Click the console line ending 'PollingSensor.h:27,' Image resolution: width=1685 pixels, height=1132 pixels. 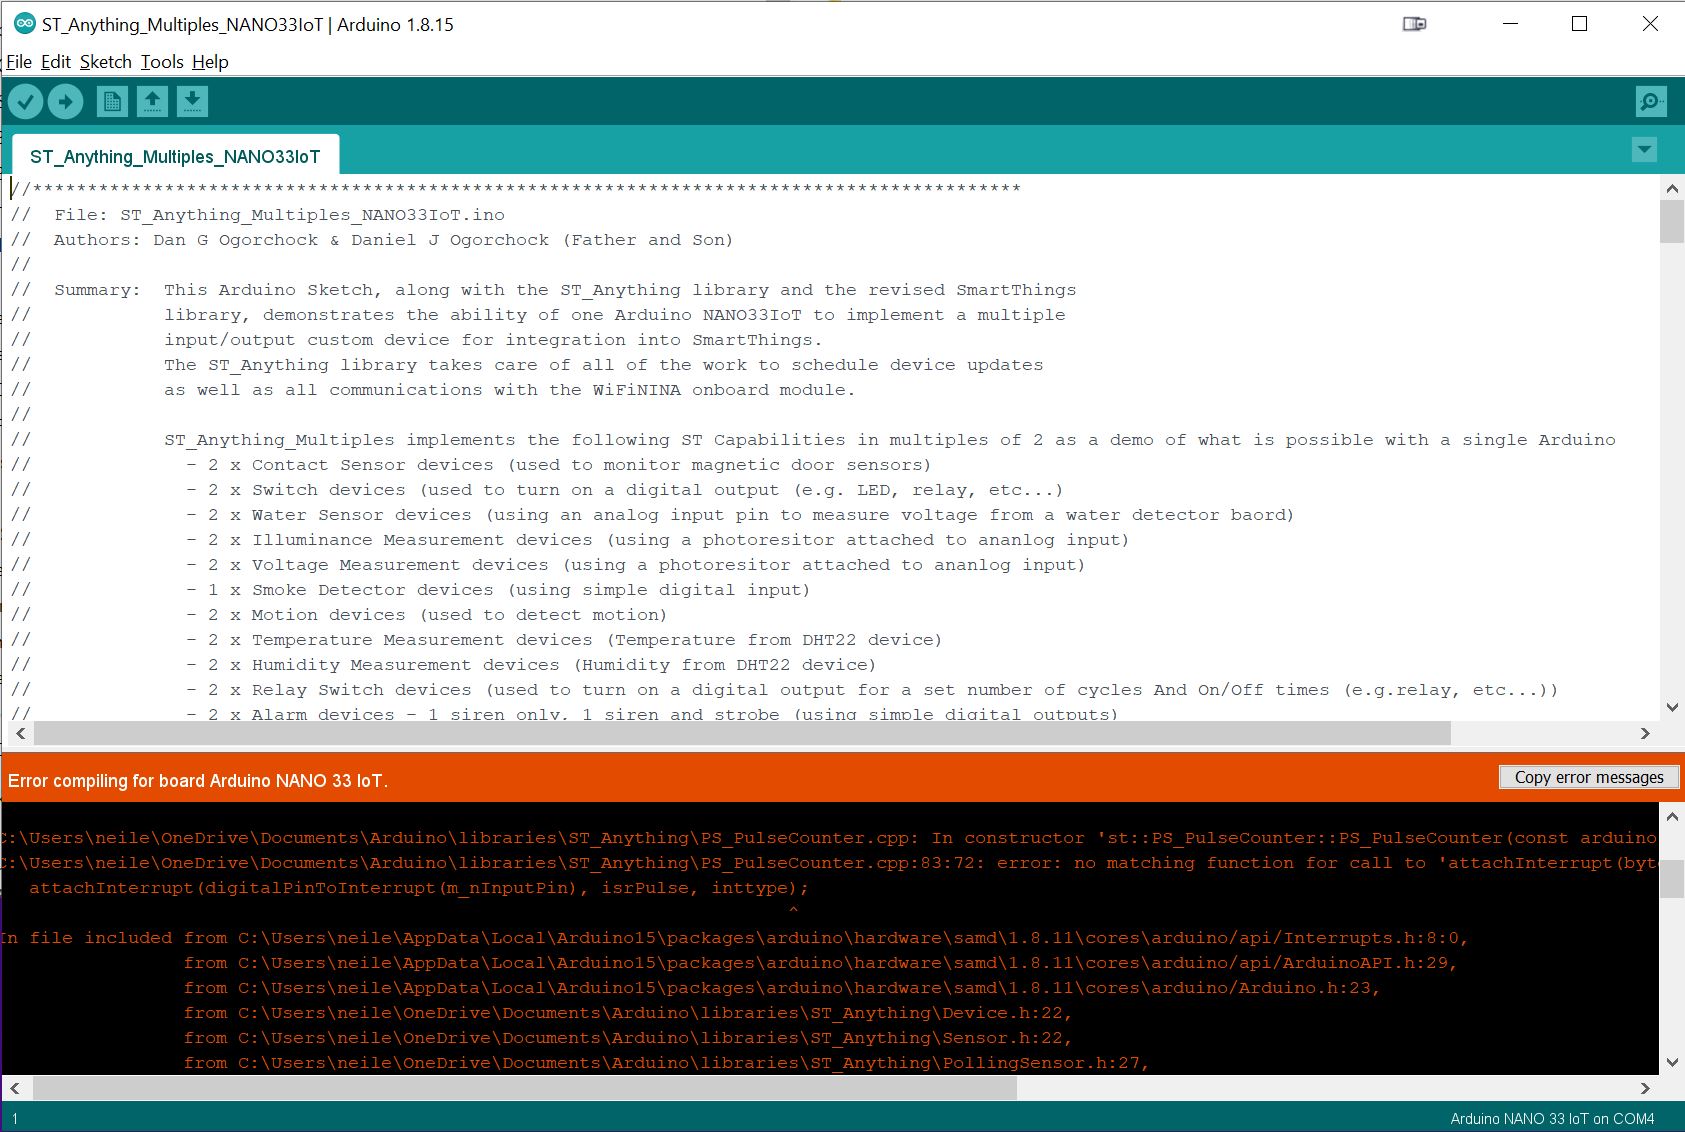tap(666, 1063)
